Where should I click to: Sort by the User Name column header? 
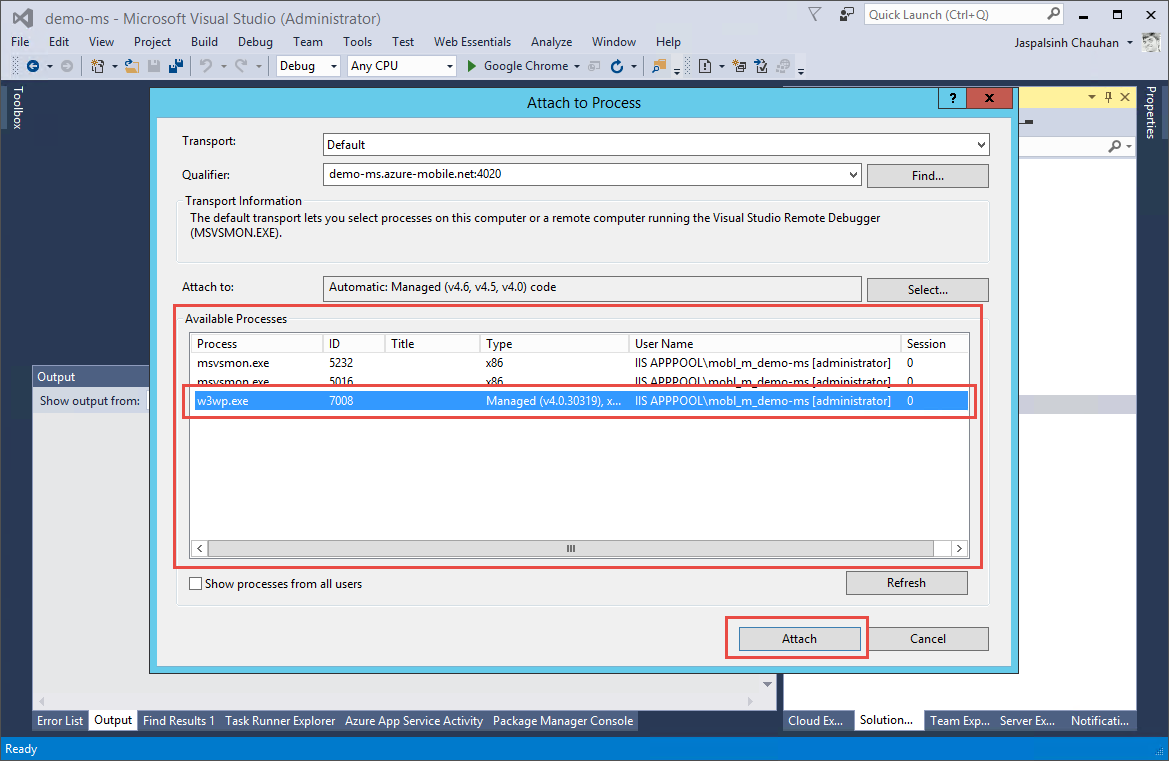(764, 344)
